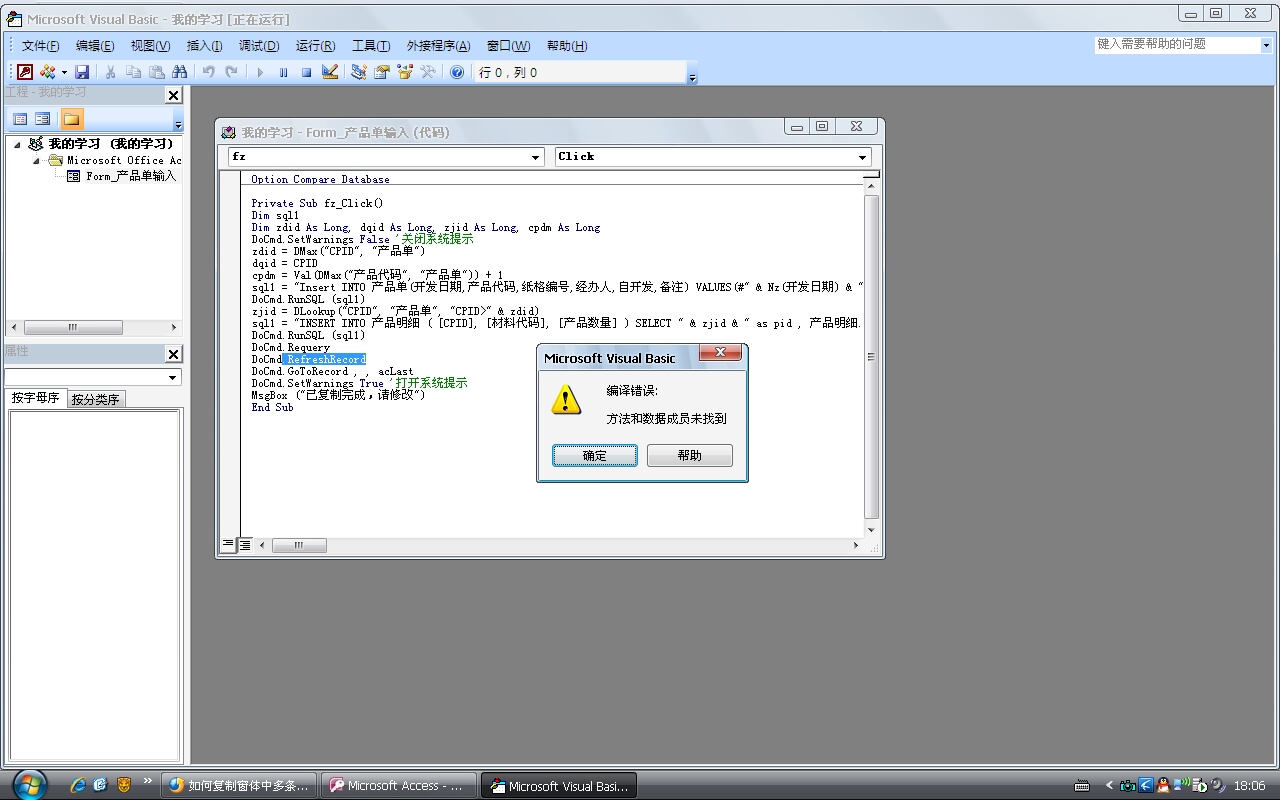The width and height of the screenshot is (1280, 800).
Task: Switch to 按分类序 tab
Action: [95, 399]
